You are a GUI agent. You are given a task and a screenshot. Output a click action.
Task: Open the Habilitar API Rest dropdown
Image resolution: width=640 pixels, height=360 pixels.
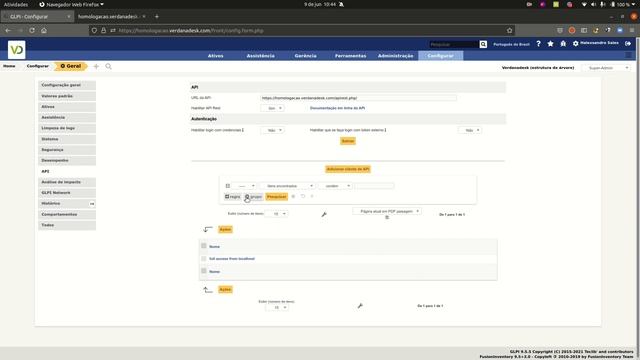273,108
